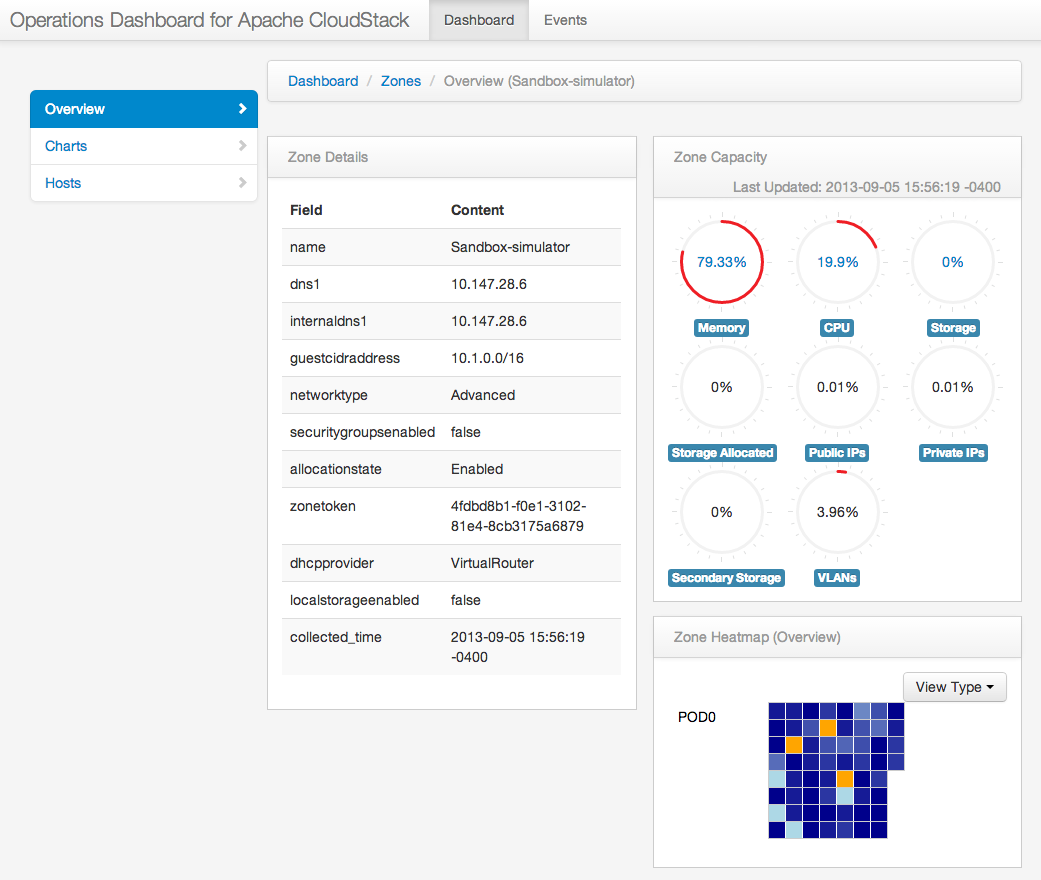The image size is (1041, 880).
Task: Click the Field column header
Action: pyautogui.click(x=306, y=210)
